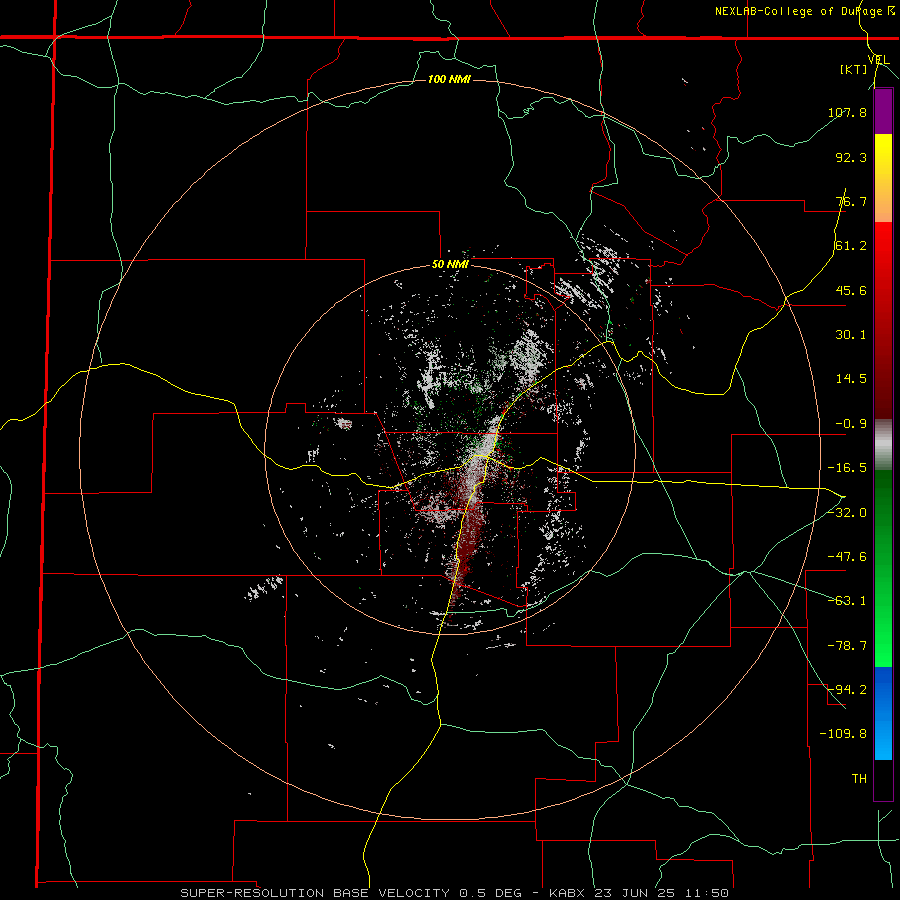Select the 76.7 velocity scale value
The width and height of the screenshot is (900, 900).
(851, 201)
